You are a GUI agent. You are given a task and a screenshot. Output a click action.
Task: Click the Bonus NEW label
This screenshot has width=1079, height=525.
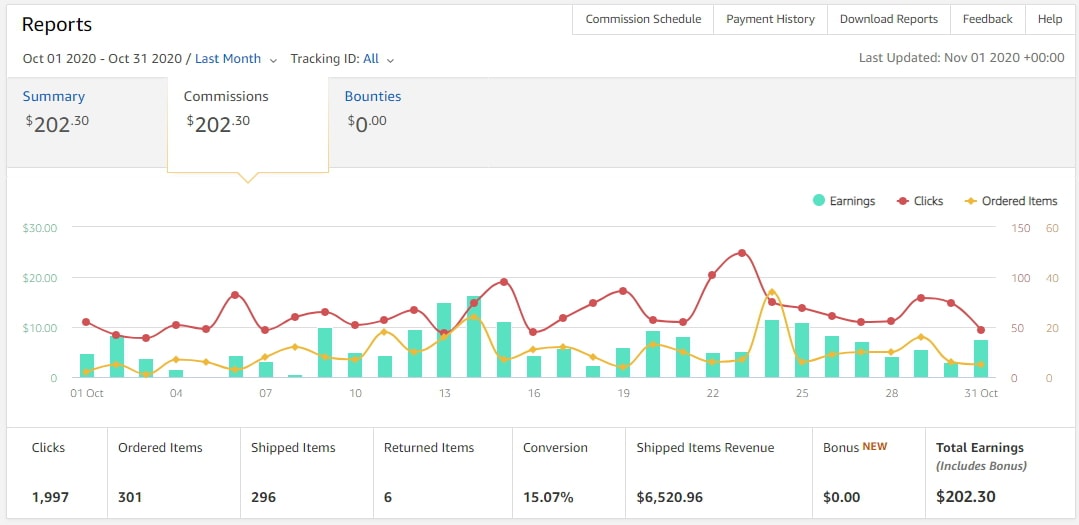coord(855,447)
